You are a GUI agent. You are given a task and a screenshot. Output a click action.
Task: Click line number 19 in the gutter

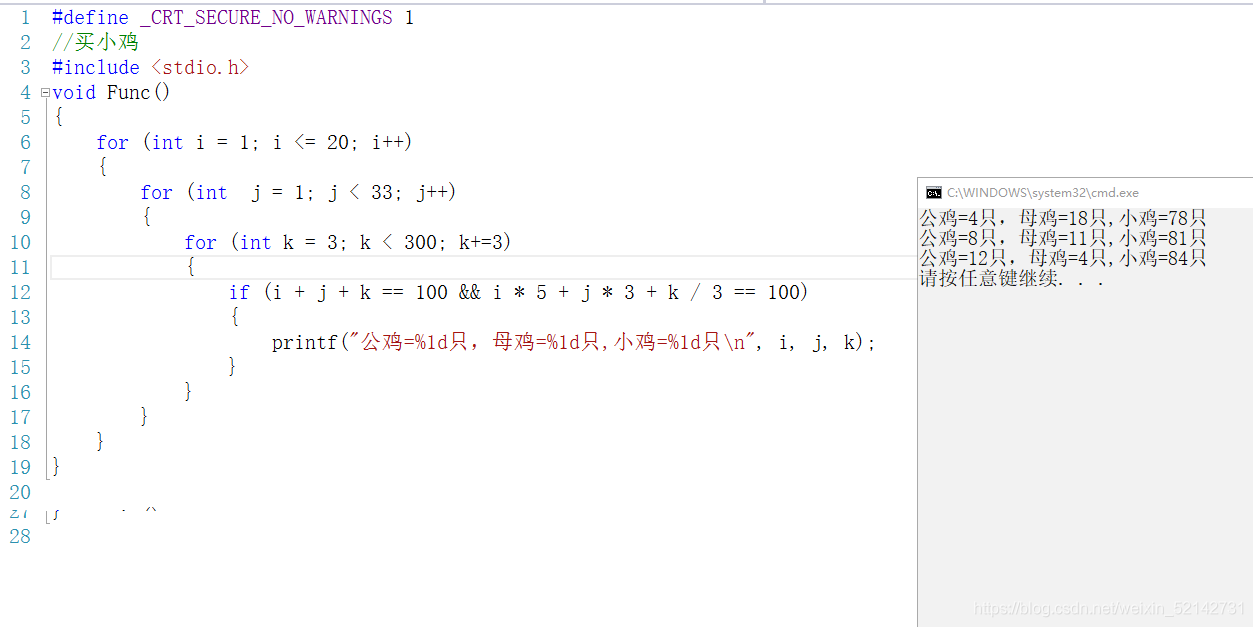[x=20, y=468]
